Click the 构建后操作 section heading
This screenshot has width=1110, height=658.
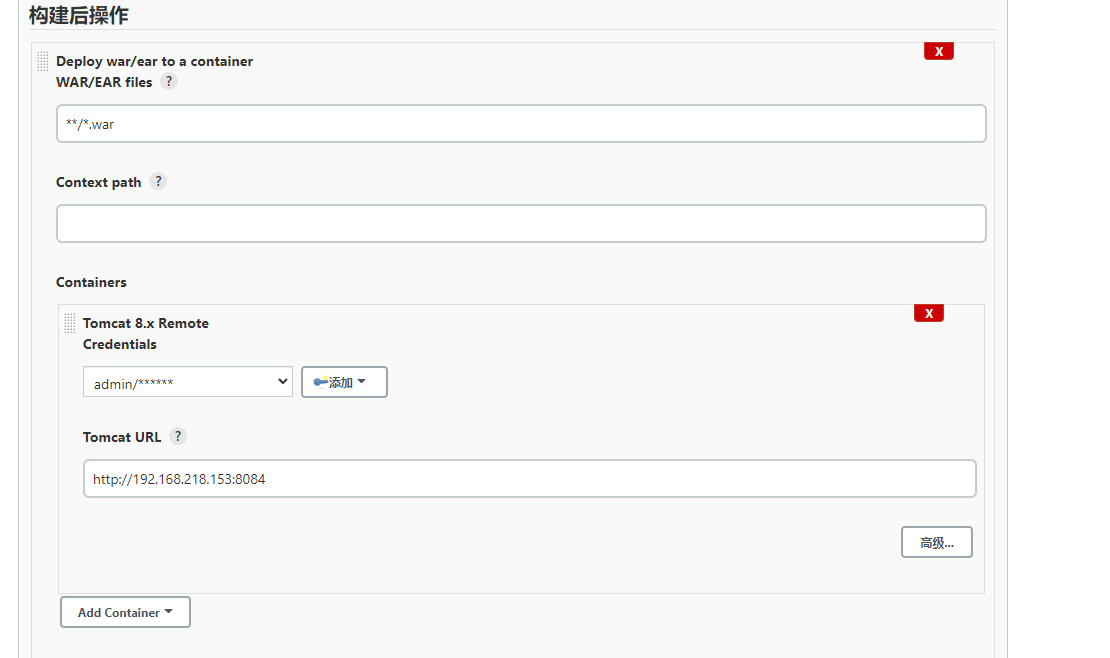79,16
